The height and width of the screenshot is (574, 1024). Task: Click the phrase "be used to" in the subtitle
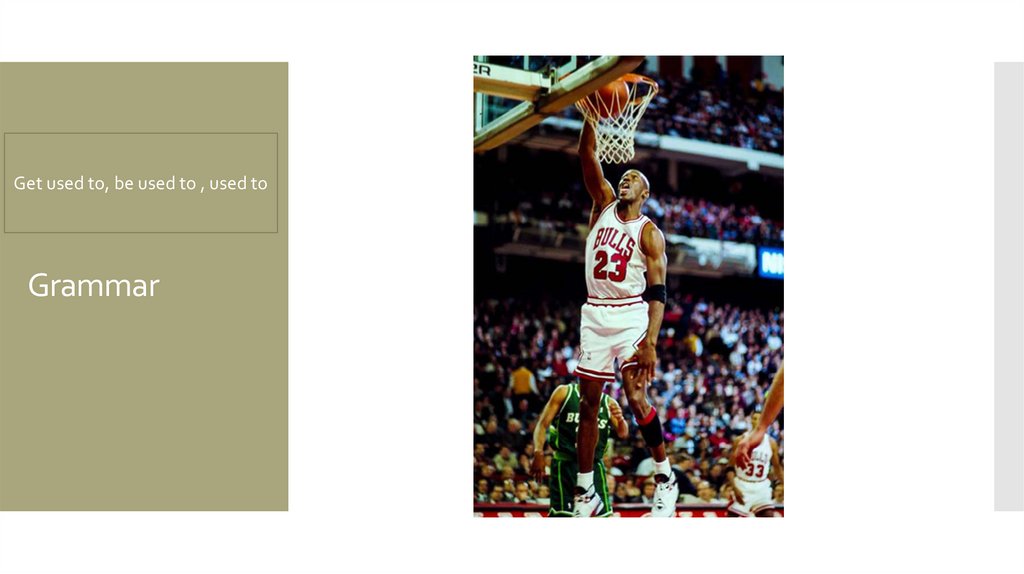coord(155,183)
